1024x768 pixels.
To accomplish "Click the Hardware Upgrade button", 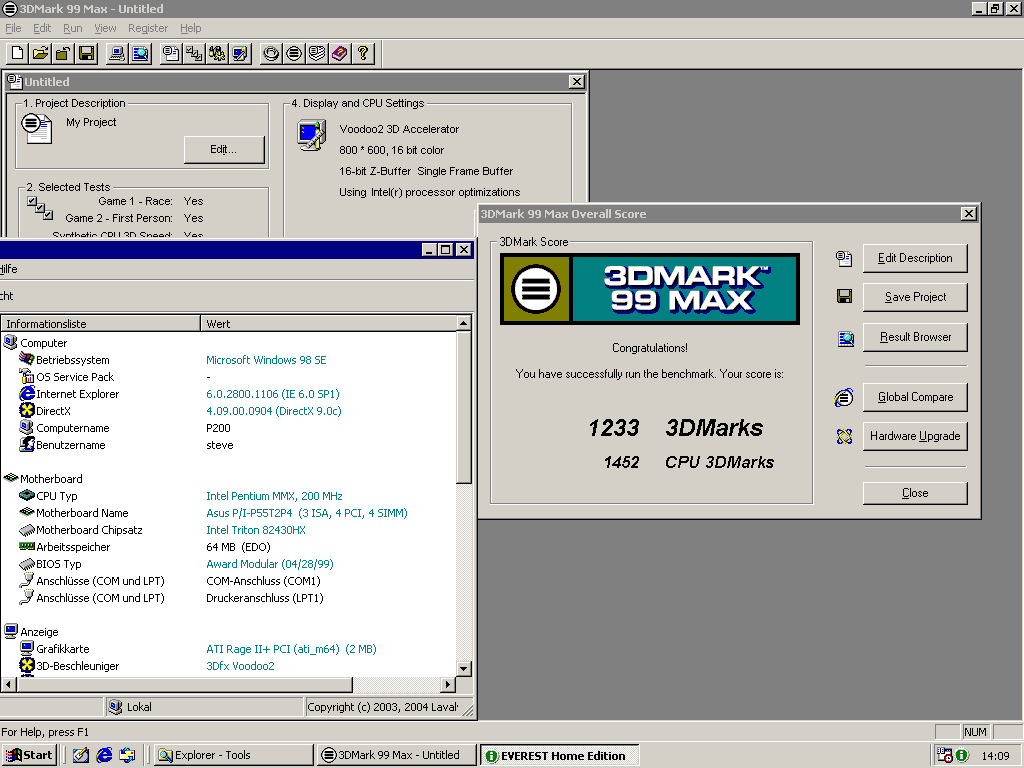I will coord(915,436).
